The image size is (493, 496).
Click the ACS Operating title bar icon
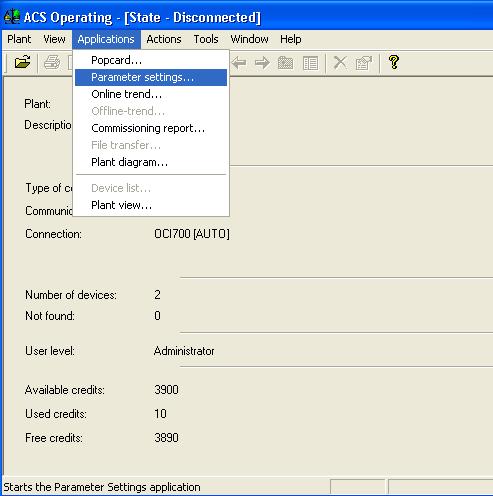click(x=12, y=17)
